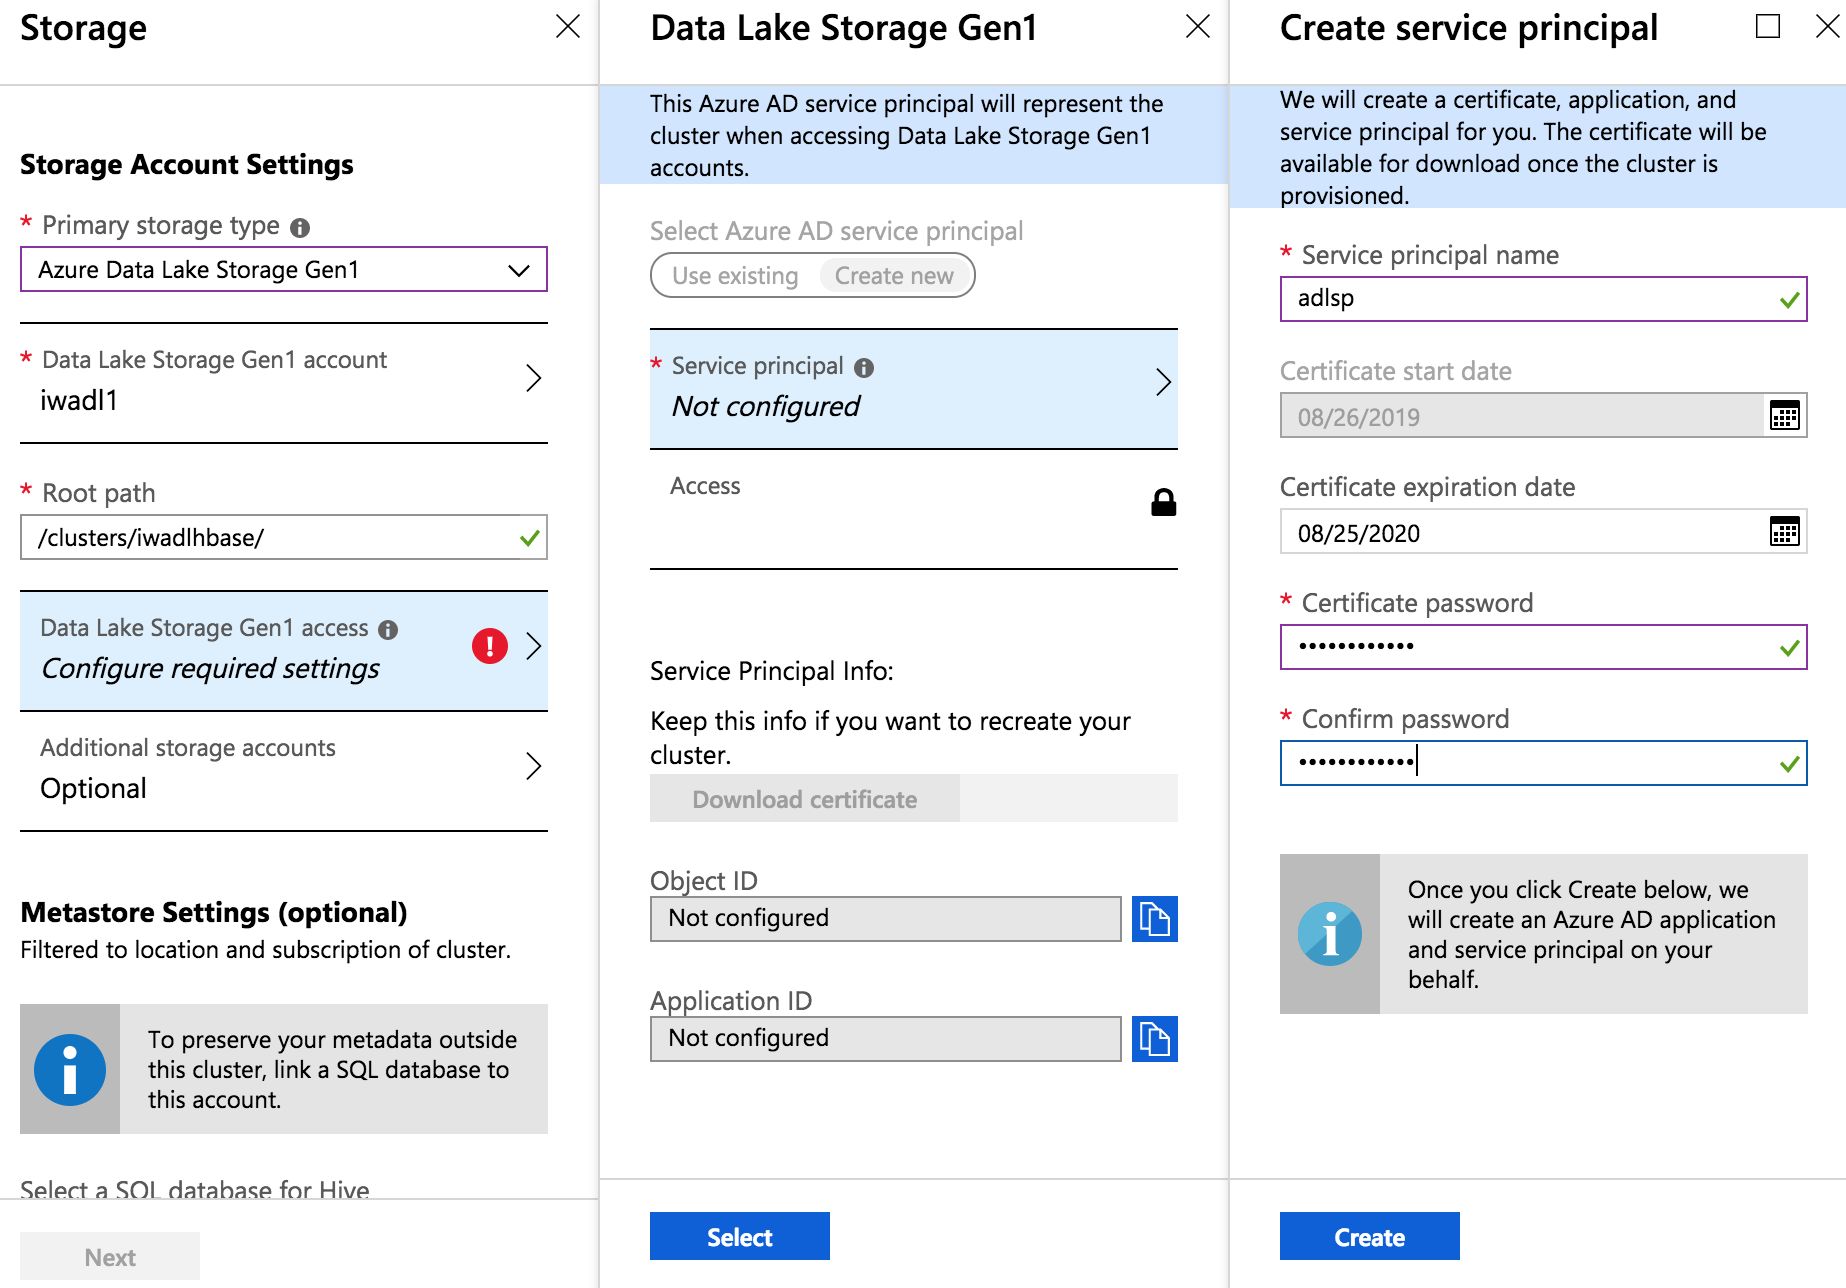The width and height of the screenshot is (1846, 1288).
Task: Open the Access row
Action: [x=914, y=509]
